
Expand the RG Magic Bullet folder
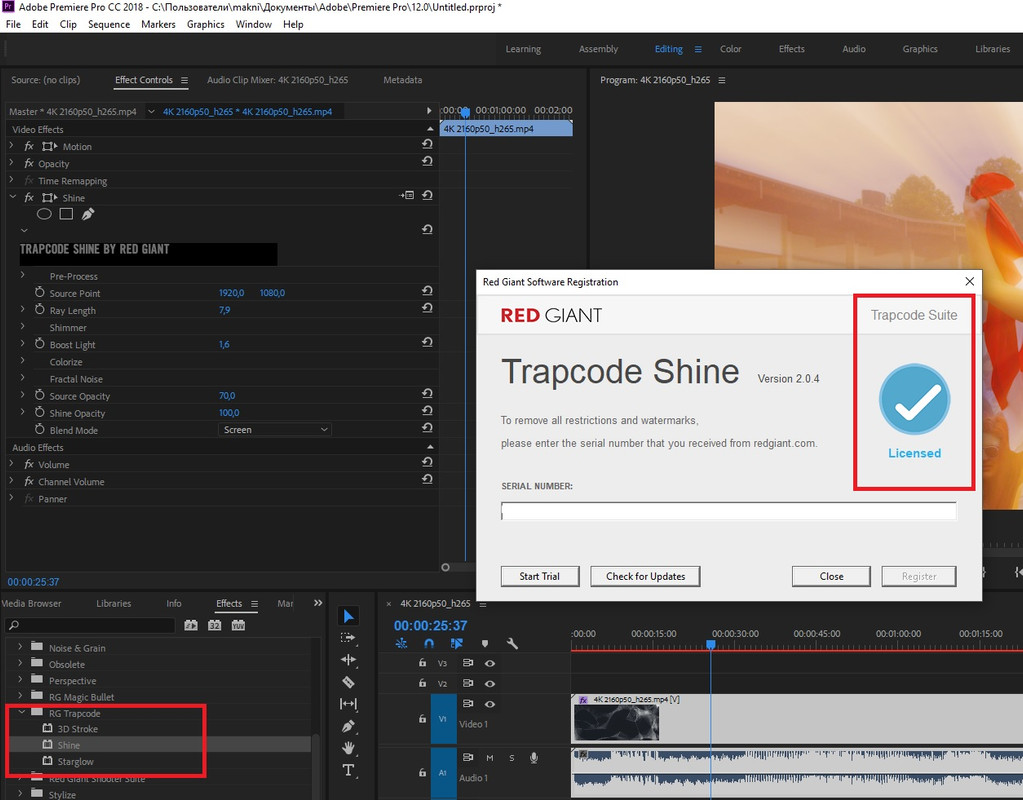20,696
